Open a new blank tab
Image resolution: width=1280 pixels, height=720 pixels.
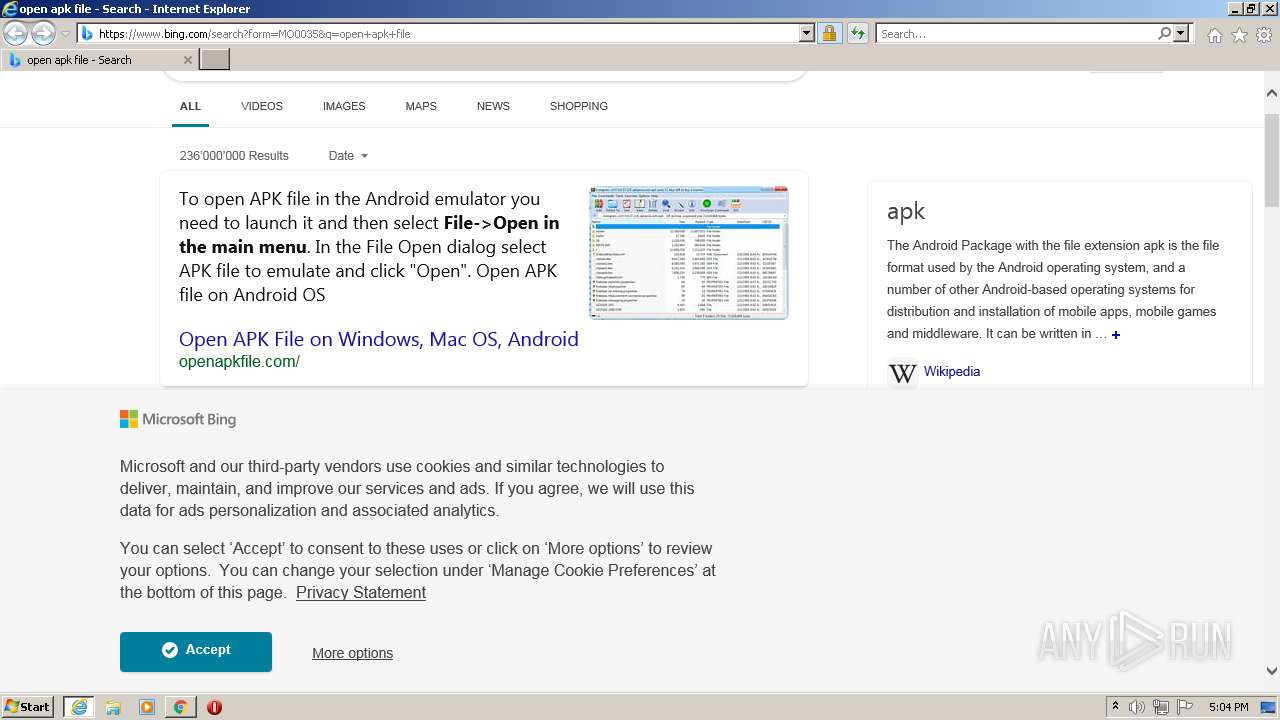(x=215, y=60)
